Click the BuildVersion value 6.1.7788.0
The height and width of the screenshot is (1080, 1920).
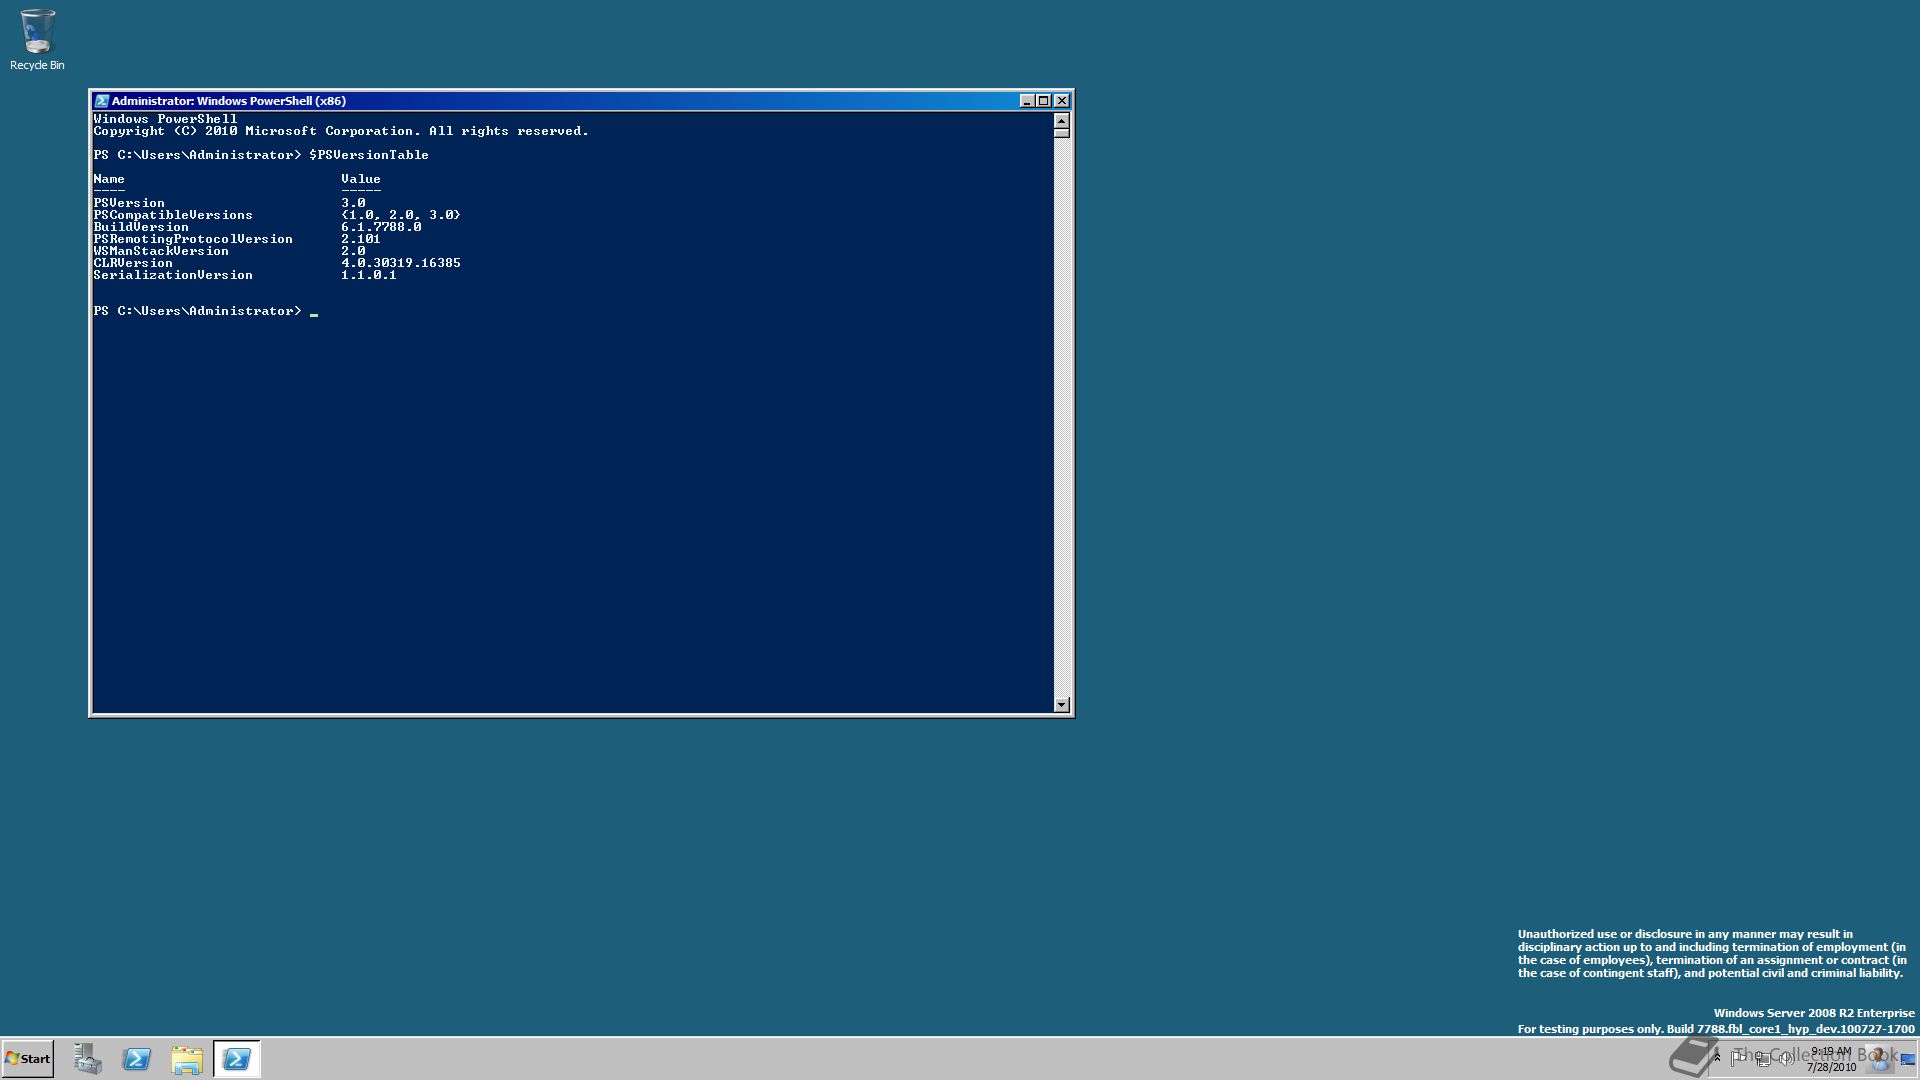pyautogui.click(x=381, y=227)
